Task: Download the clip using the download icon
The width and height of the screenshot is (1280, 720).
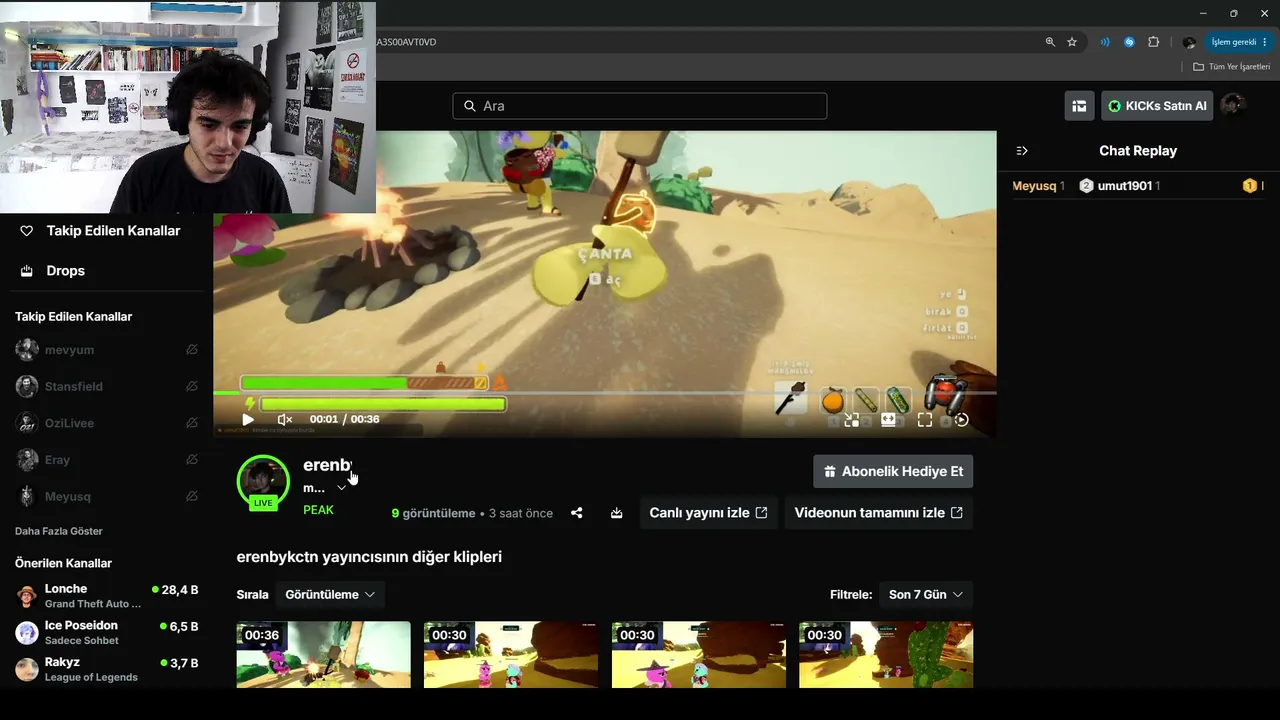Action: coord(617,513)
